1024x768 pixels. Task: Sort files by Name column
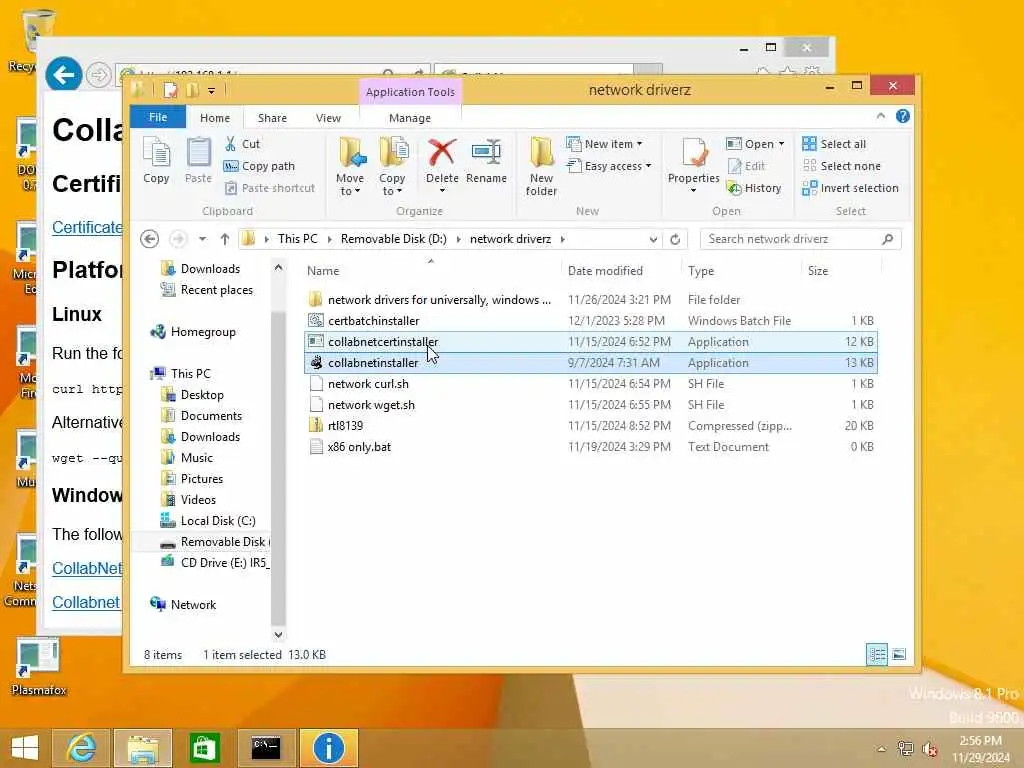[x=431, y=270]
